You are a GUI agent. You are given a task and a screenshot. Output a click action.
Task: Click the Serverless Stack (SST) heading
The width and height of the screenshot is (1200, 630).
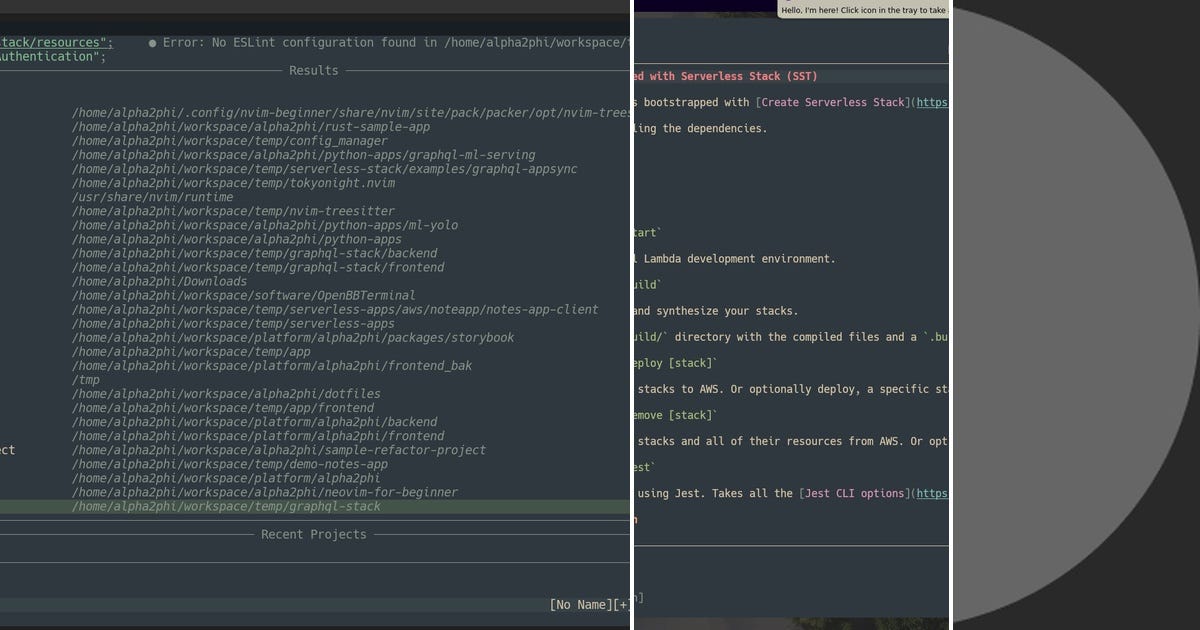pos(724,76)
